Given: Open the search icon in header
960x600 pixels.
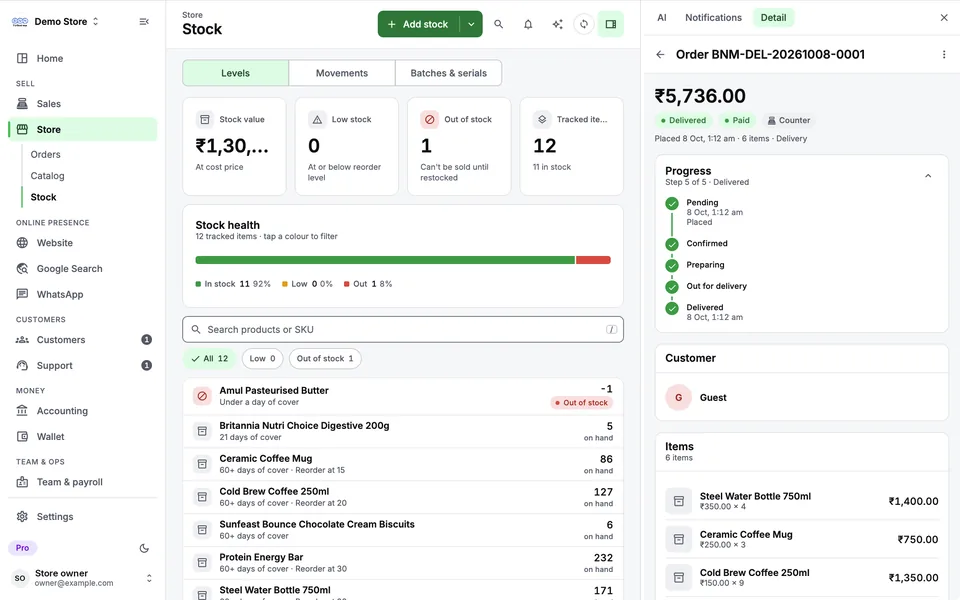Looking at the screenshot, I should [498, 24].
